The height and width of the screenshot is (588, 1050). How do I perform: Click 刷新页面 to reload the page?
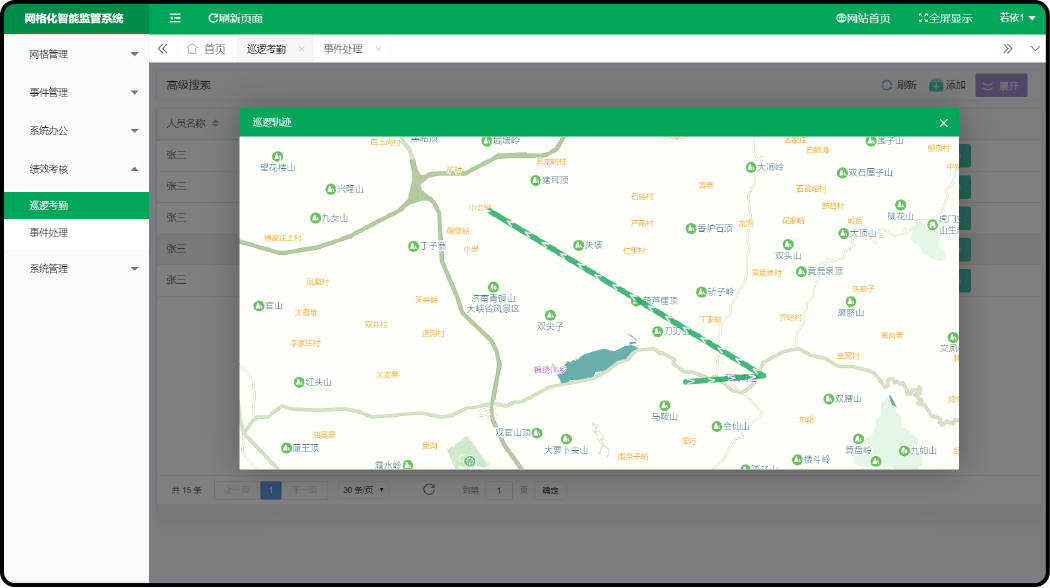[x=235, y=18]
